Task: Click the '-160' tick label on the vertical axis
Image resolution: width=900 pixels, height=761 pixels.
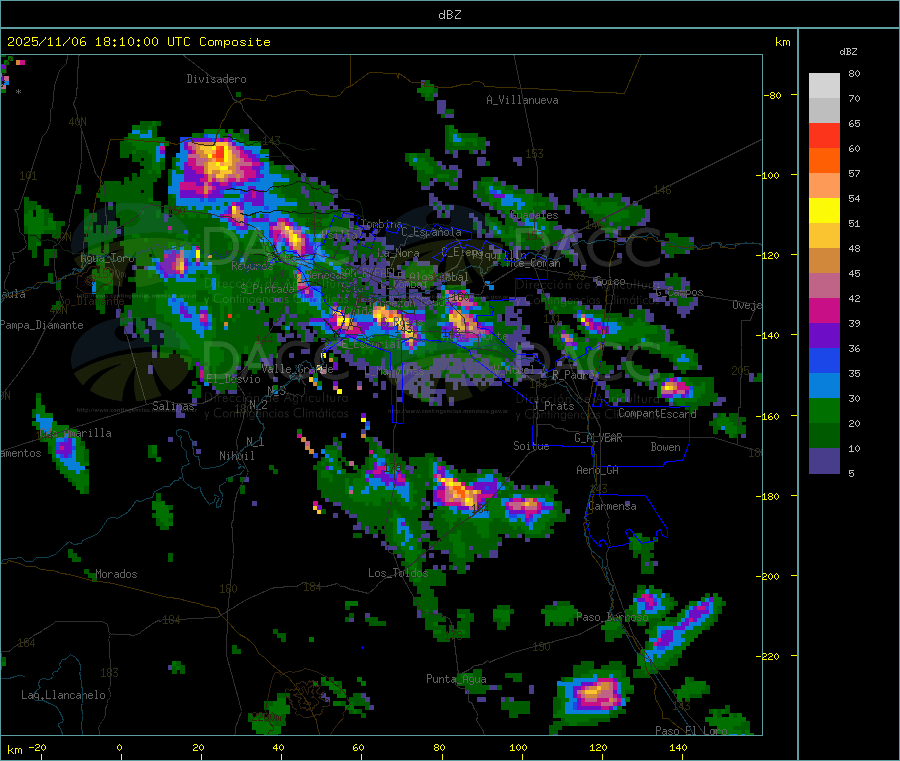Action: tap(767, 416)
